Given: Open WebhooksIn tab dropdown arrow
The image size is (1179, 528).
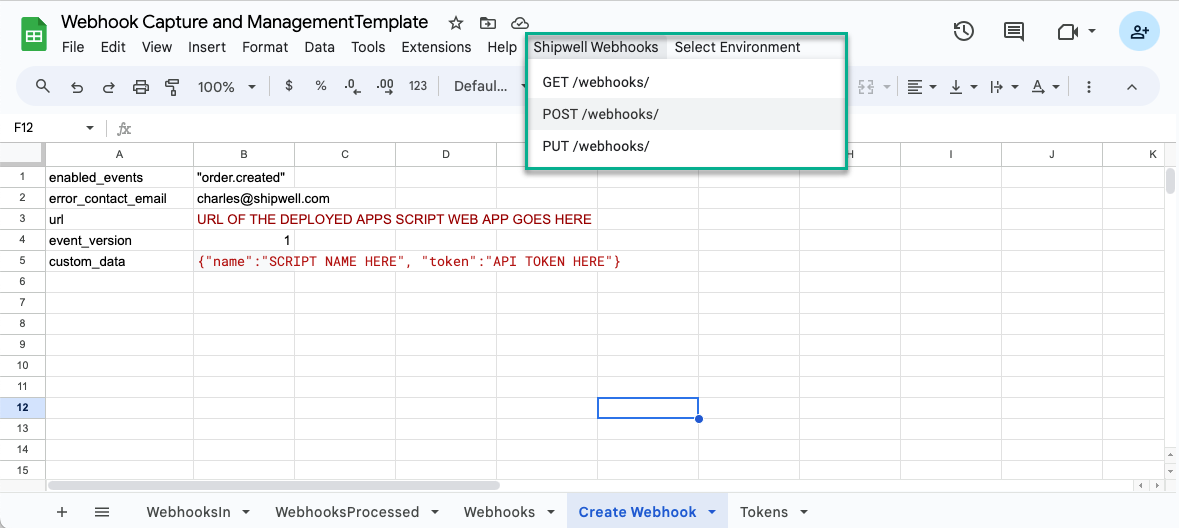Looking at the screenshot, I should [247, 512].
